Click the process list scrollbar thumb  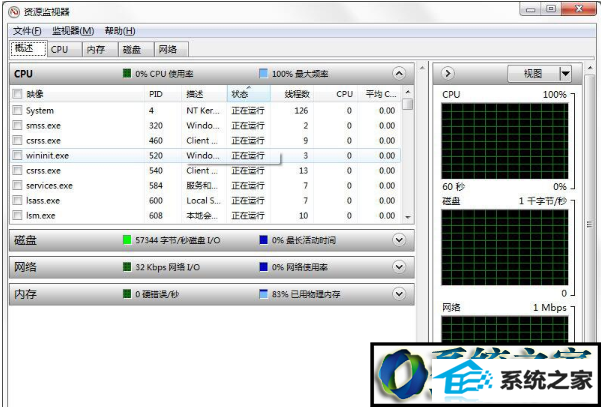pyautogui.click(x=408, y=104)
